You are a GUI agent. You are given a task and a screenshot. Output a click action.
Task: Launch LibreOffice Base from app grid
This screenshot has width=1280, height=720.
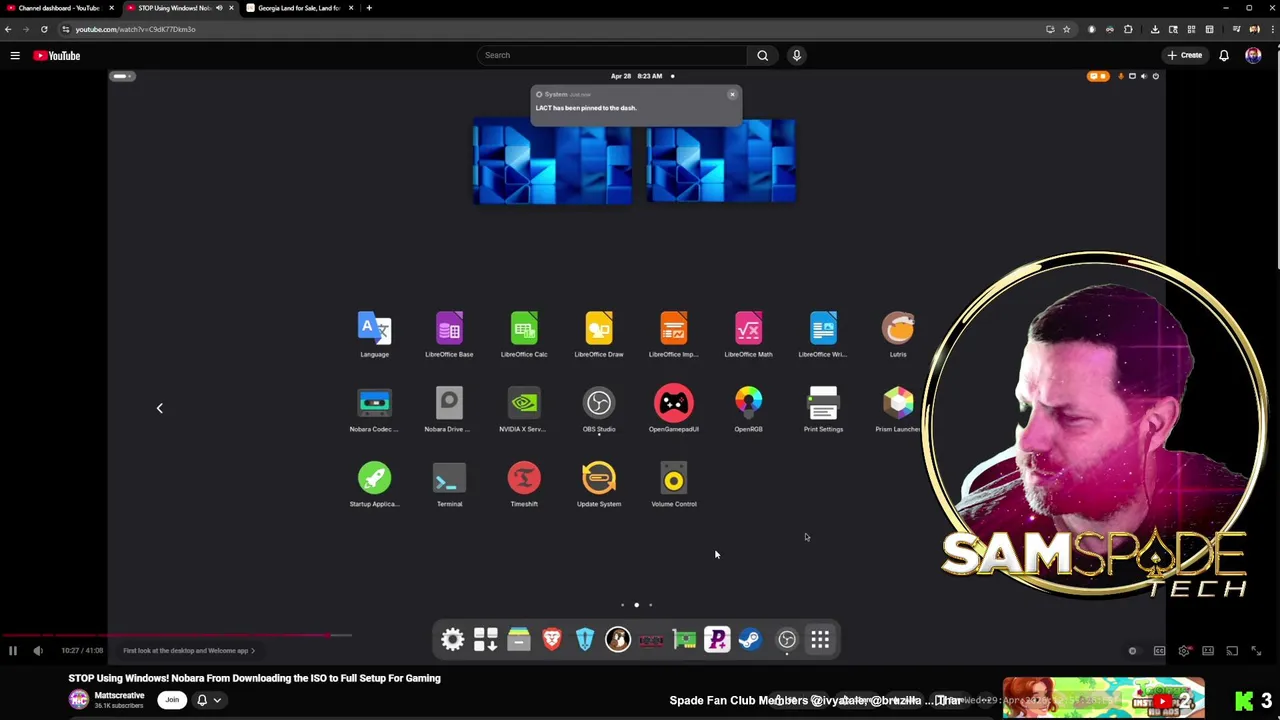pos(449,334)
